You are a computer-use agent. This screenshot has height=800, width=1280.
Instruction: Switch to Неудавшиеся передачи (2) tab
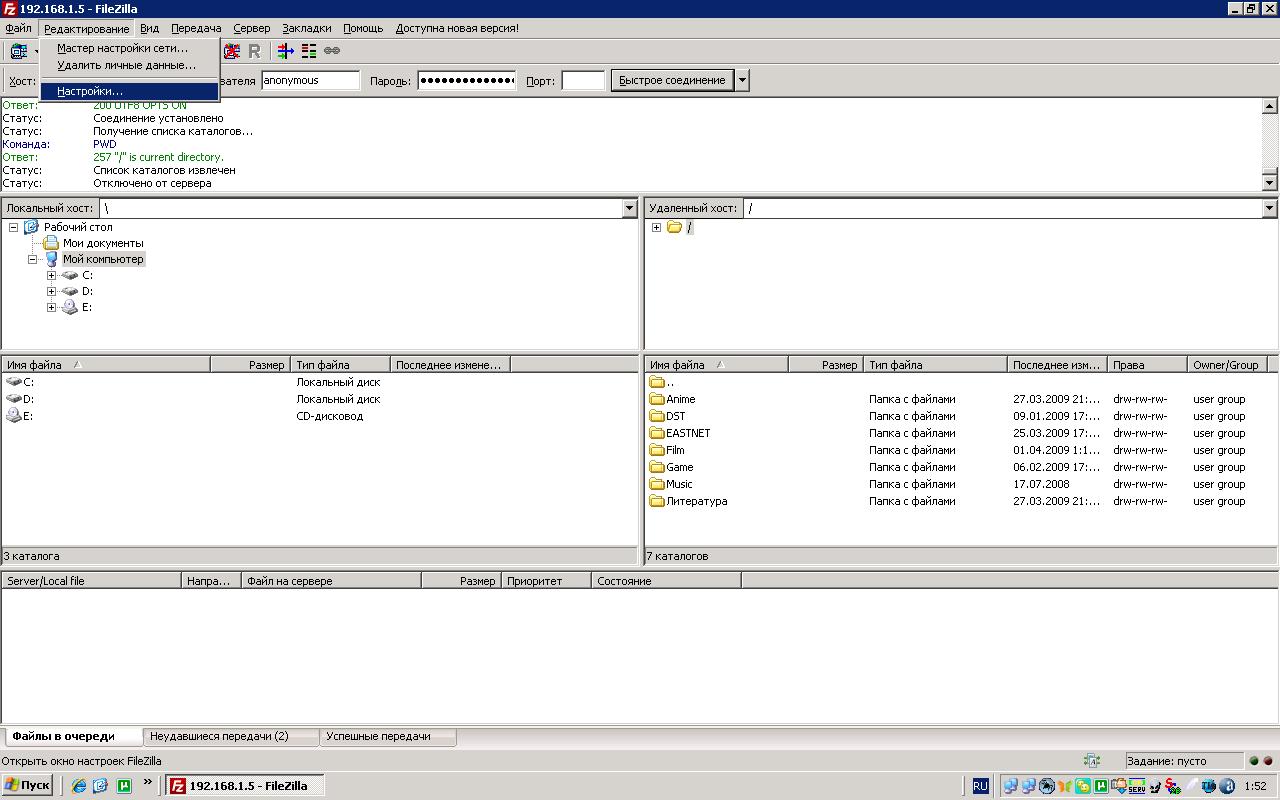click(231, 737)
